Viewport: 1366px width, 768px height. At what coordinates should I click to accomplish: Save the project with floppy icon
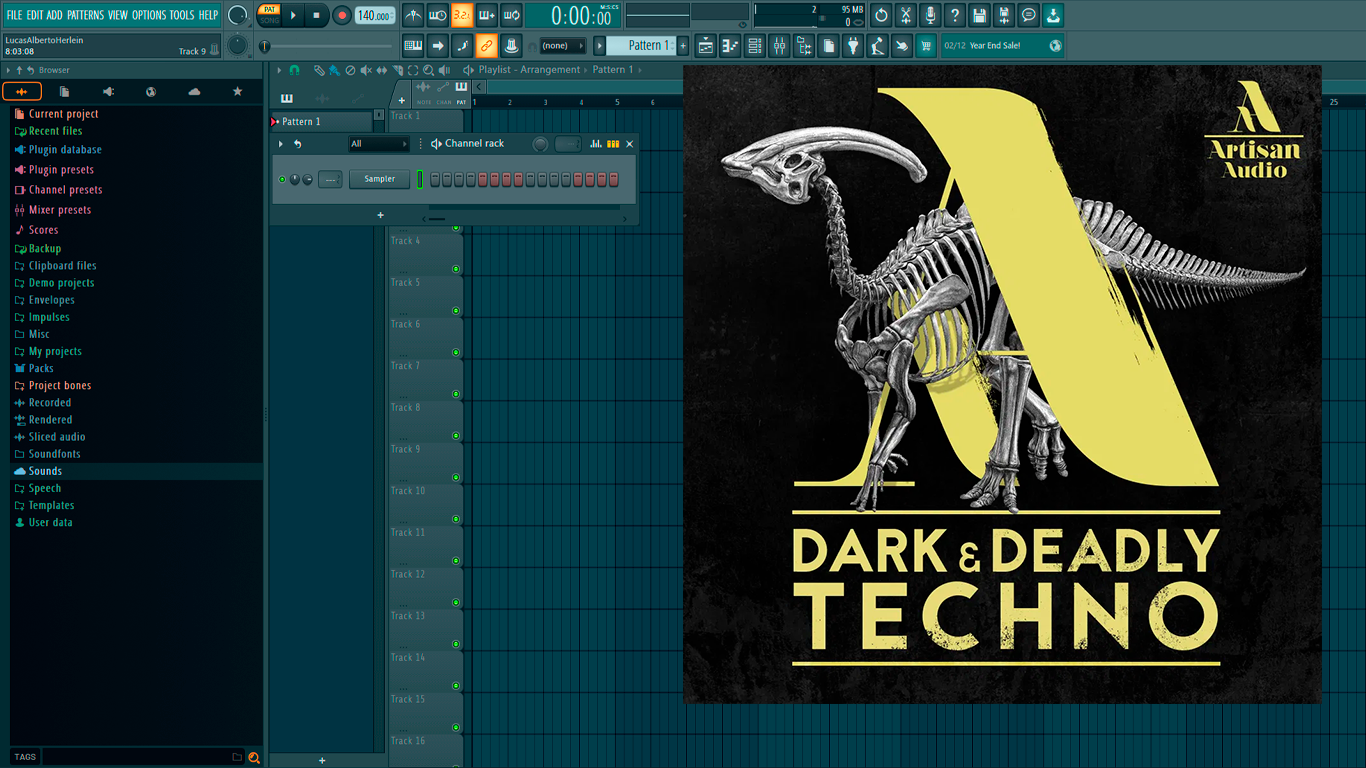pos(980,15)
